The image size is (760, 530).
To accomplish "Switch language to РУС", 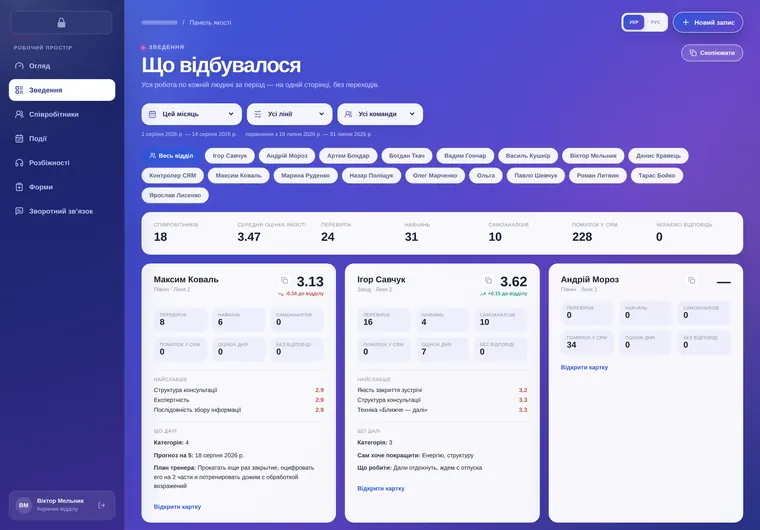I will [655, 22].
